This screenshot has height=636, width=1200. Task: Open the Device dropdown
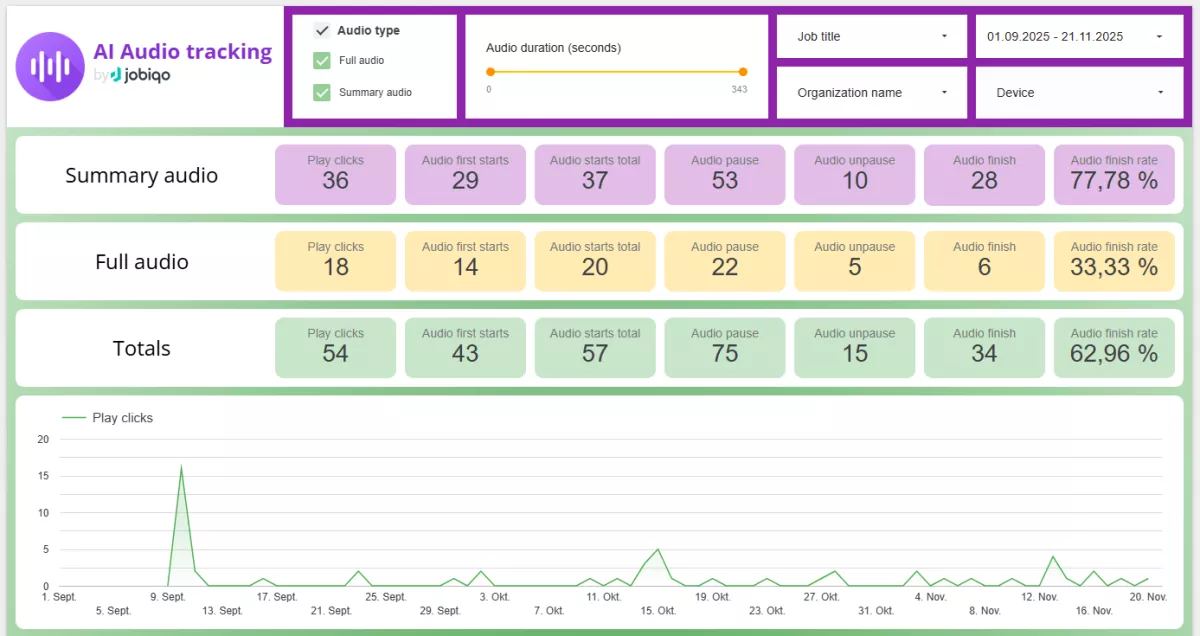[1078, 92]
